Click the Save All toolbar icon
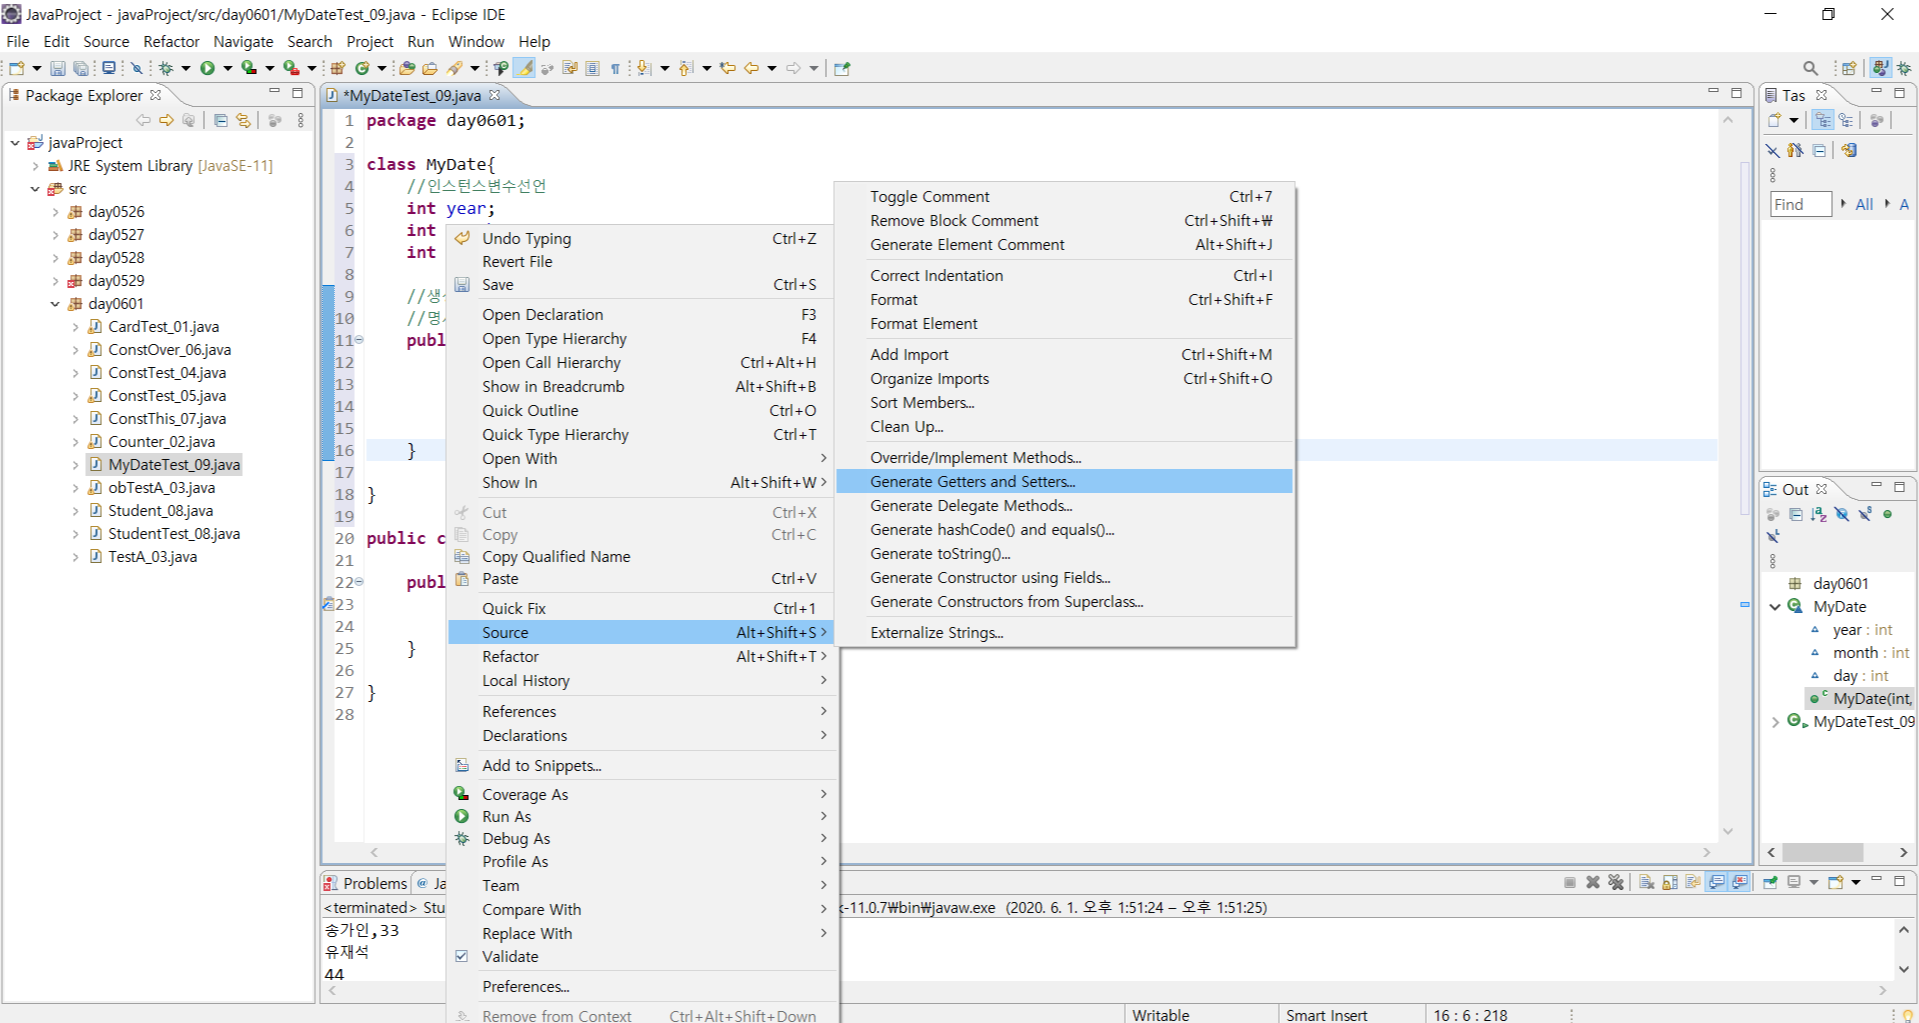 coord(80,68)
